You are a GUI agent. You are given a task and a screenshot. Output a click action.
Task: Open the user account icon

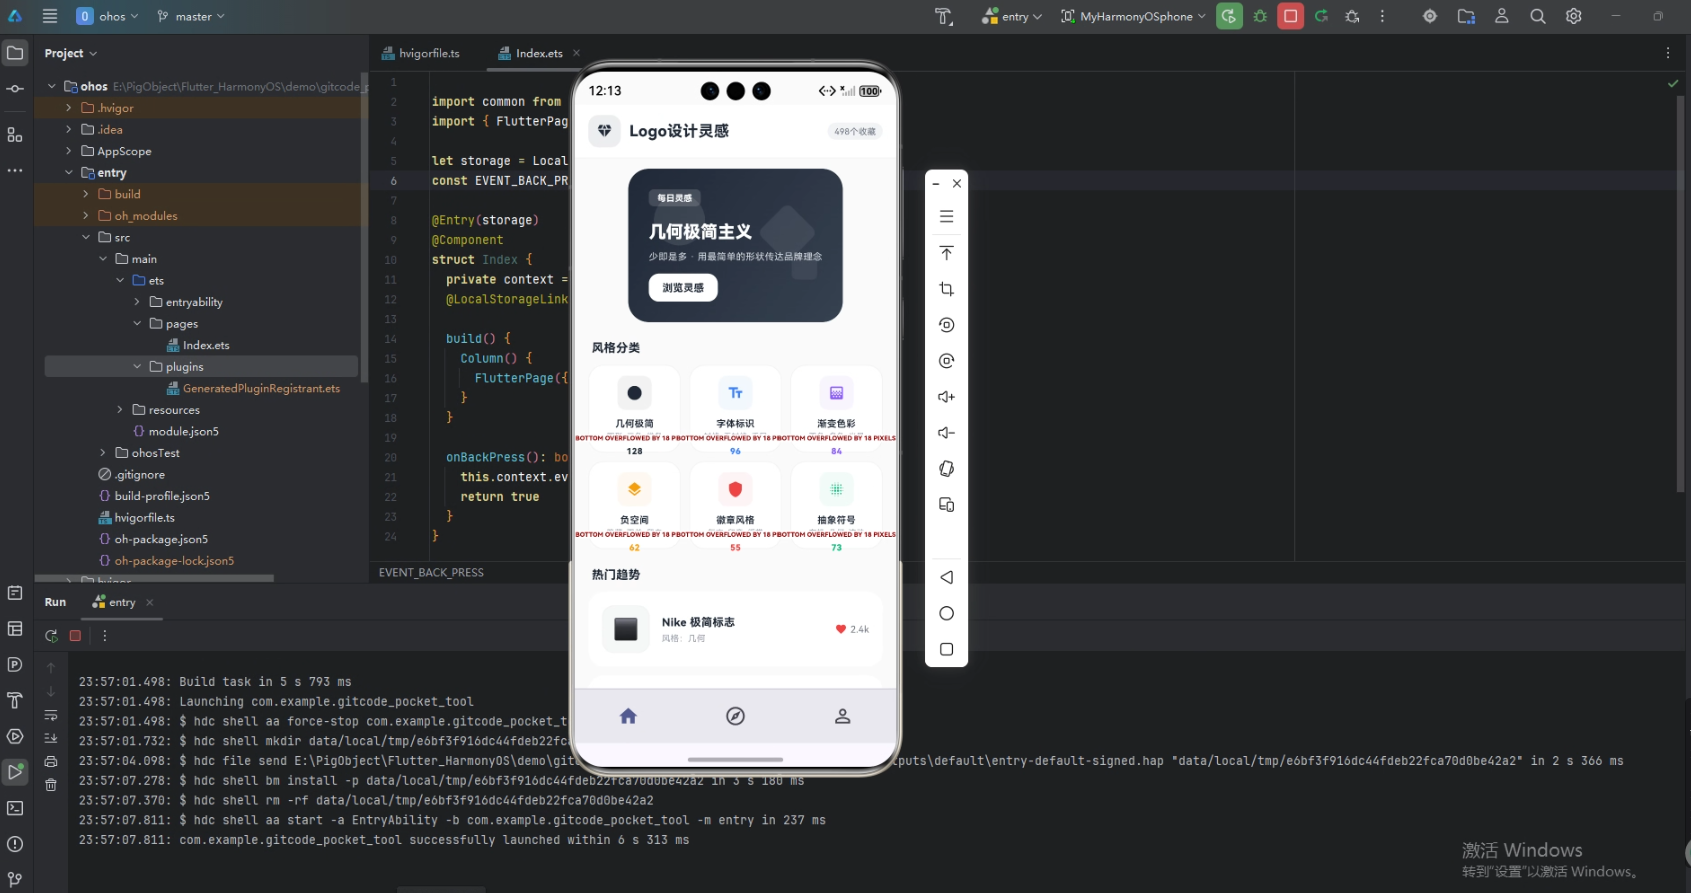tap(1502, 16)
